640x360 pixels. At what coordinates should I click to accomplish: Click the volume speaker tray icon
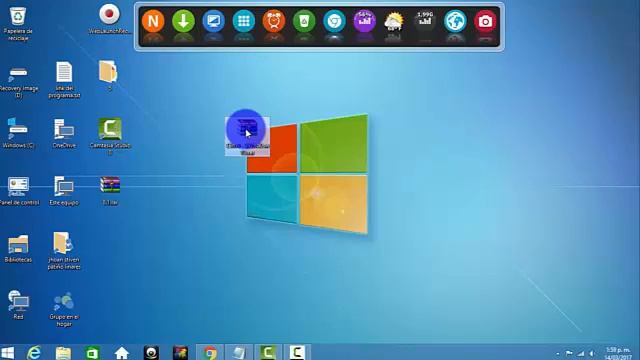point(591,353)
